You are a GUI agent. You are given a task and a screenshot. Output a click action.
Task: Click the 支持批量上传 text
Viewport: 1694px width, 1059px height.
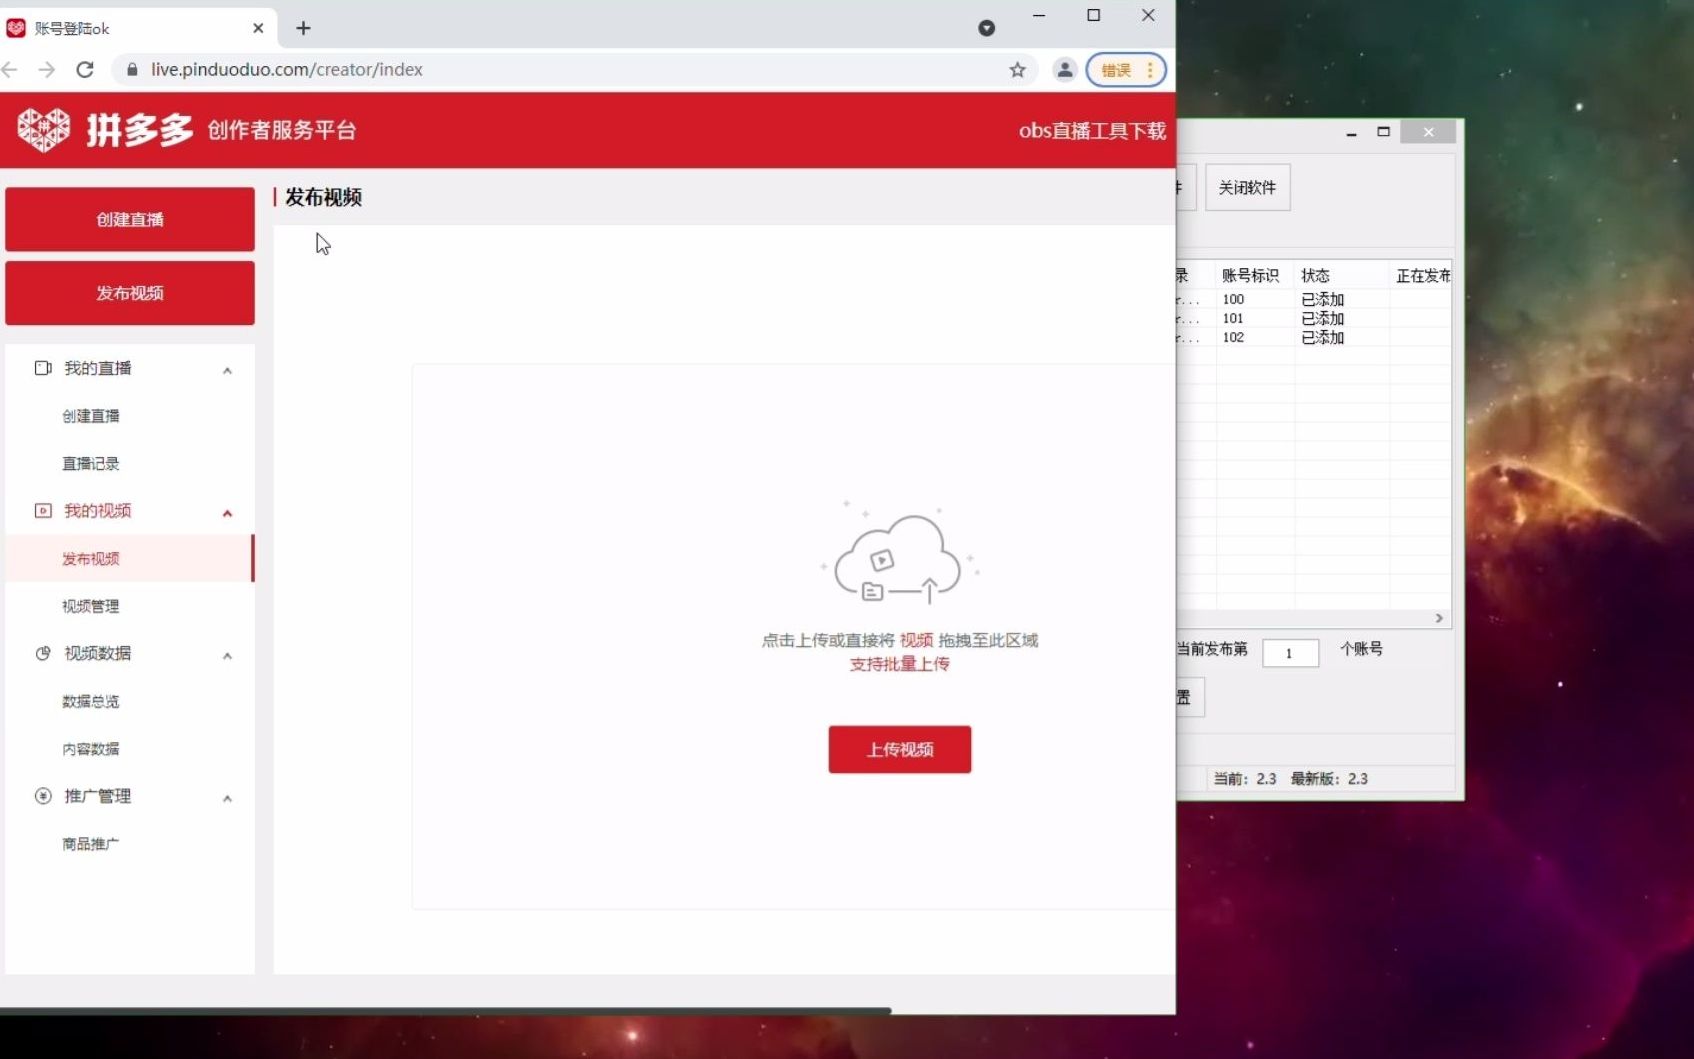click(900, 664)
